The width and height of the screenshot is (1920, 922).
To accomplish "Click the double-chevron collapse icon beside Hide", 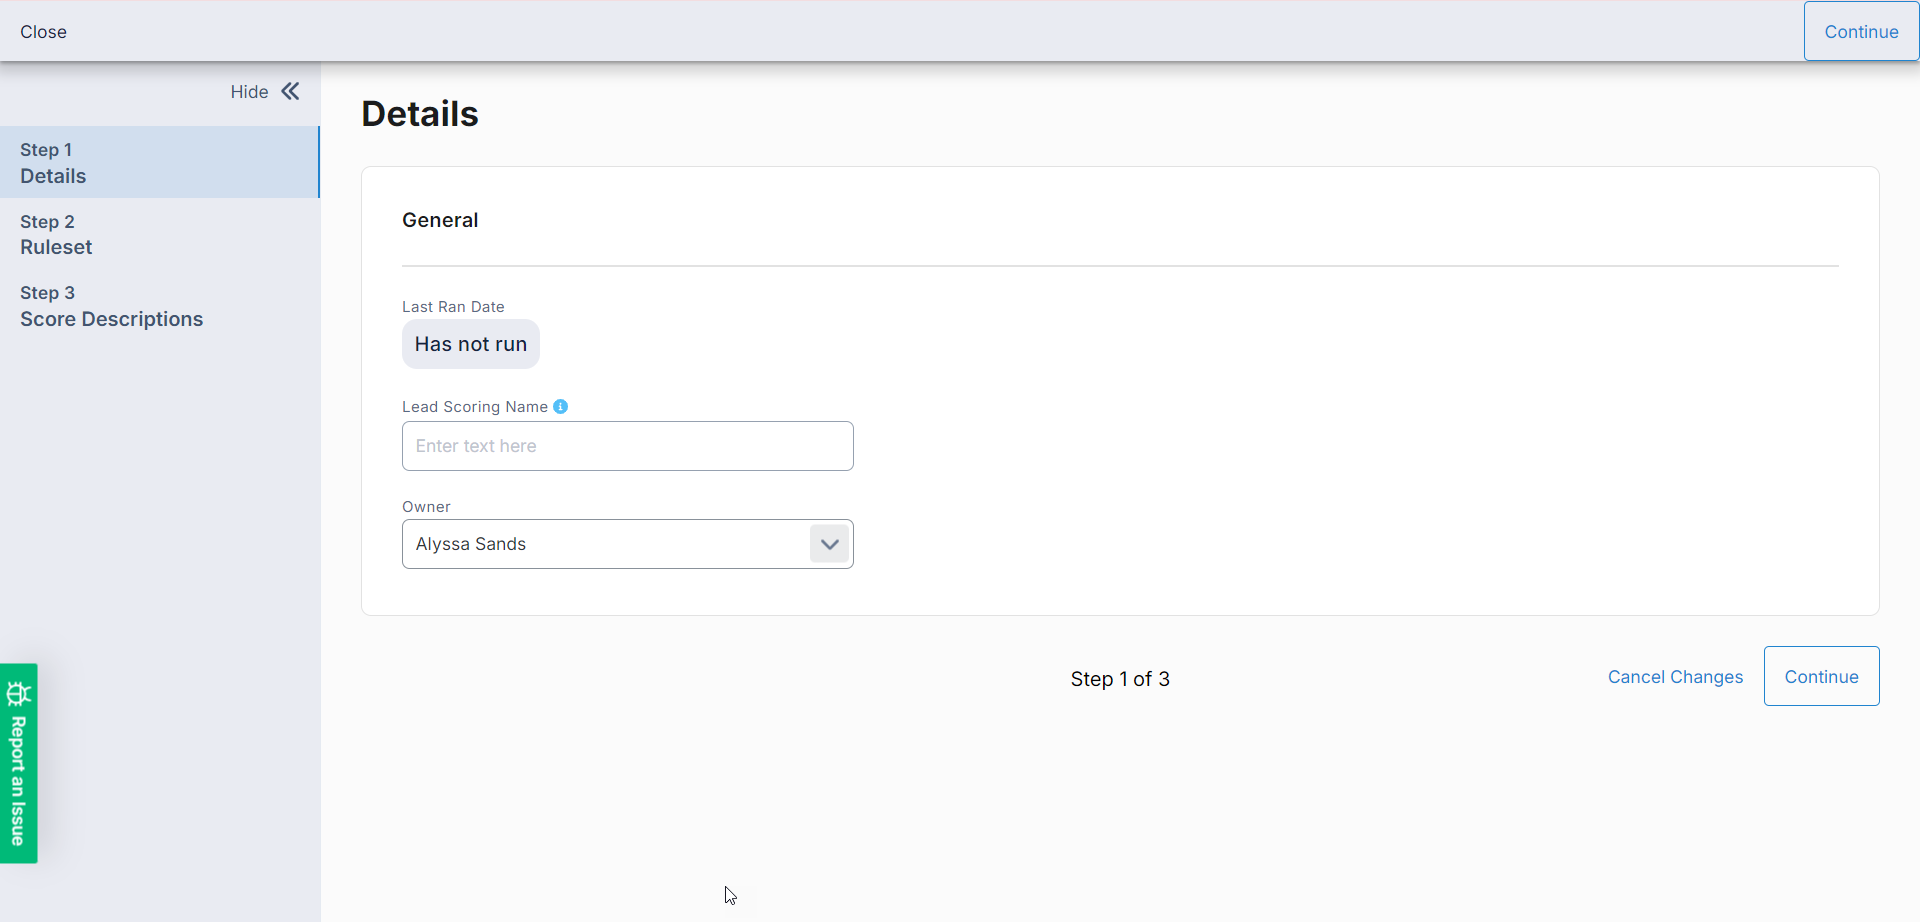I will coord(290,92).
